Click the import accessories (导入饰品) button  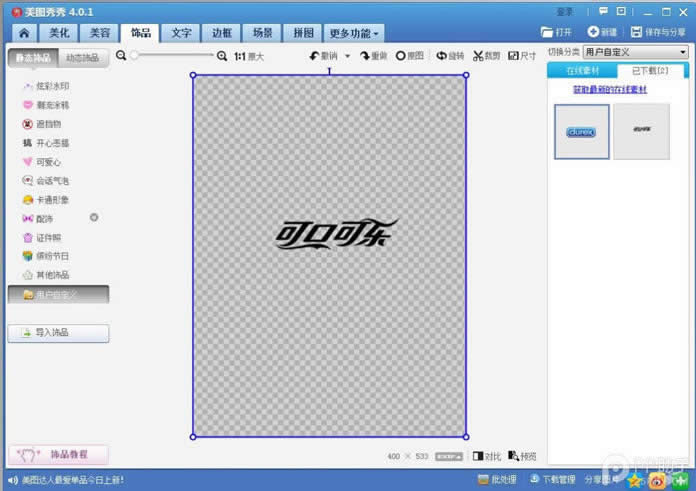point(58,333)
